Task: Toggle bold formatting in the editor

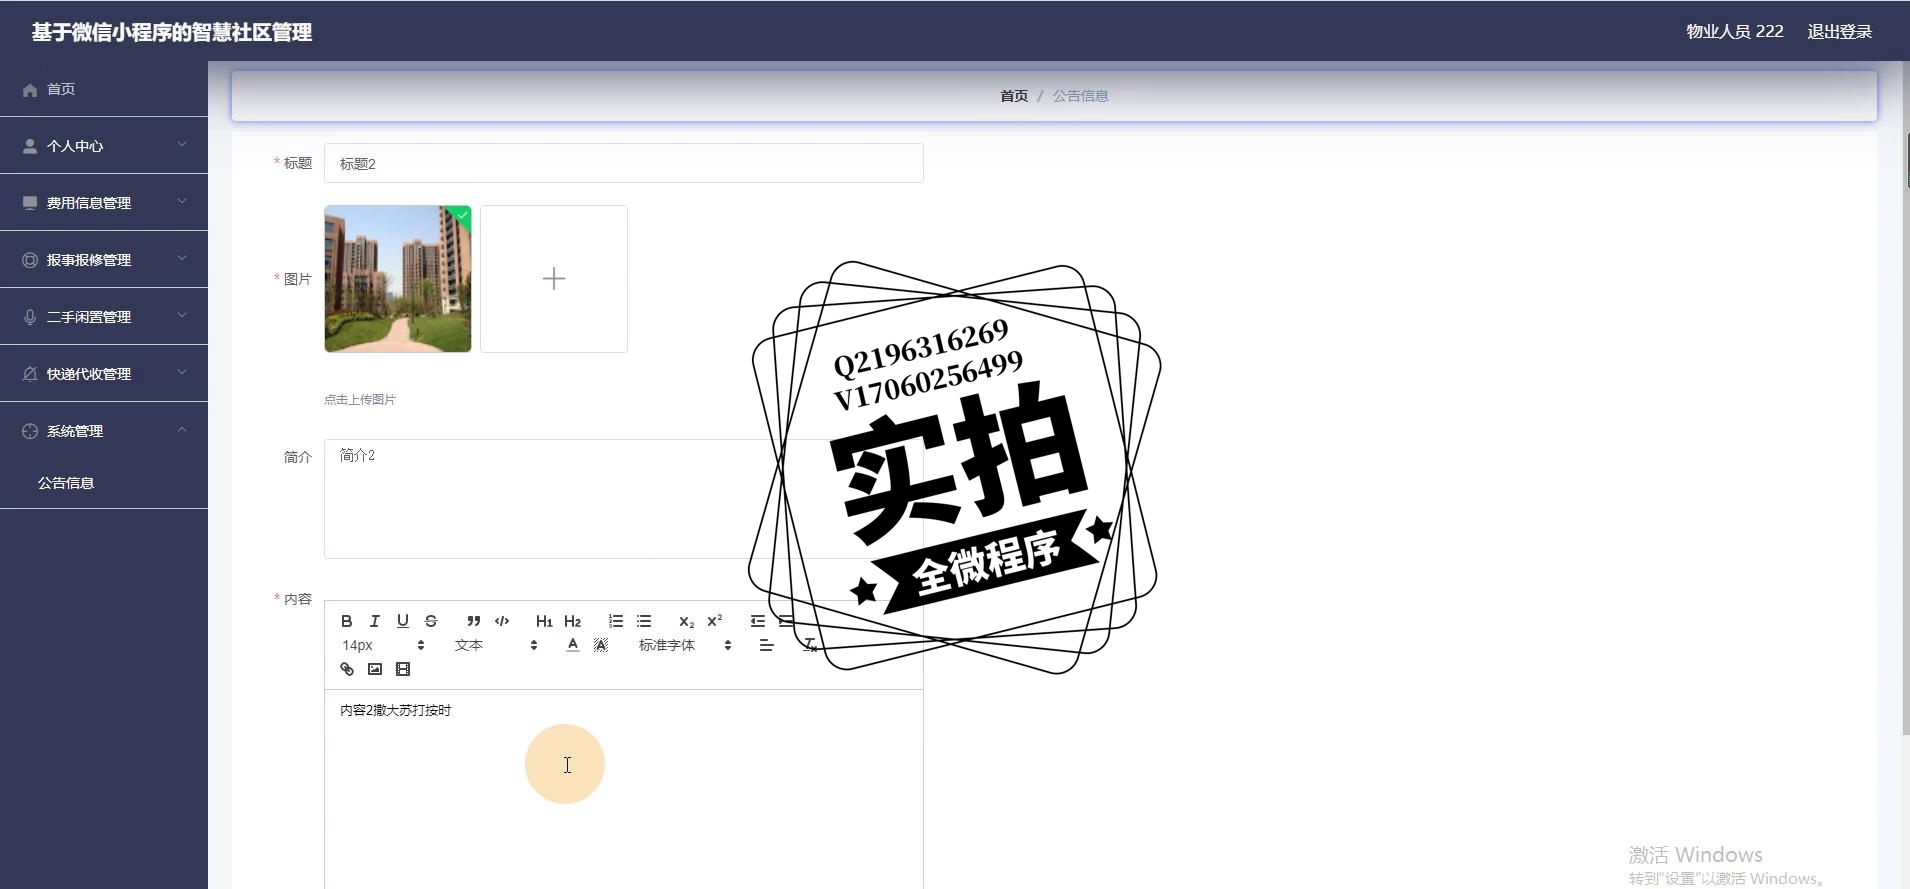Action: pos(347,621)
